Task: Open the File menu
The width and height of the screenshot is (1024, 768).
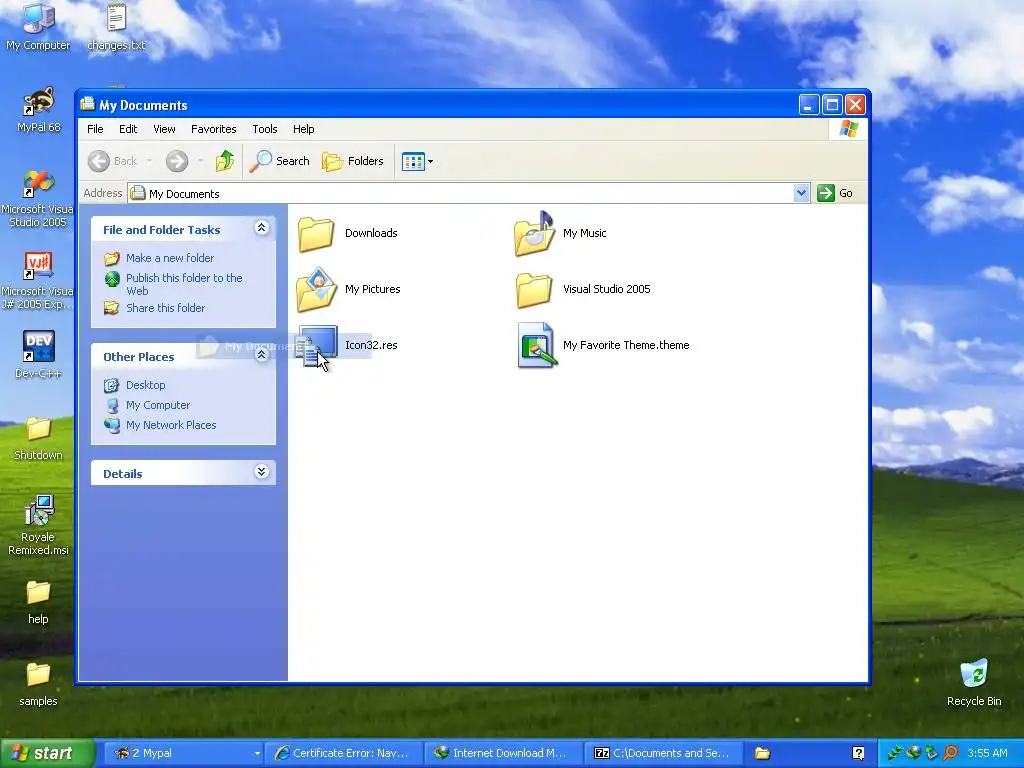Action: (95, 129)
